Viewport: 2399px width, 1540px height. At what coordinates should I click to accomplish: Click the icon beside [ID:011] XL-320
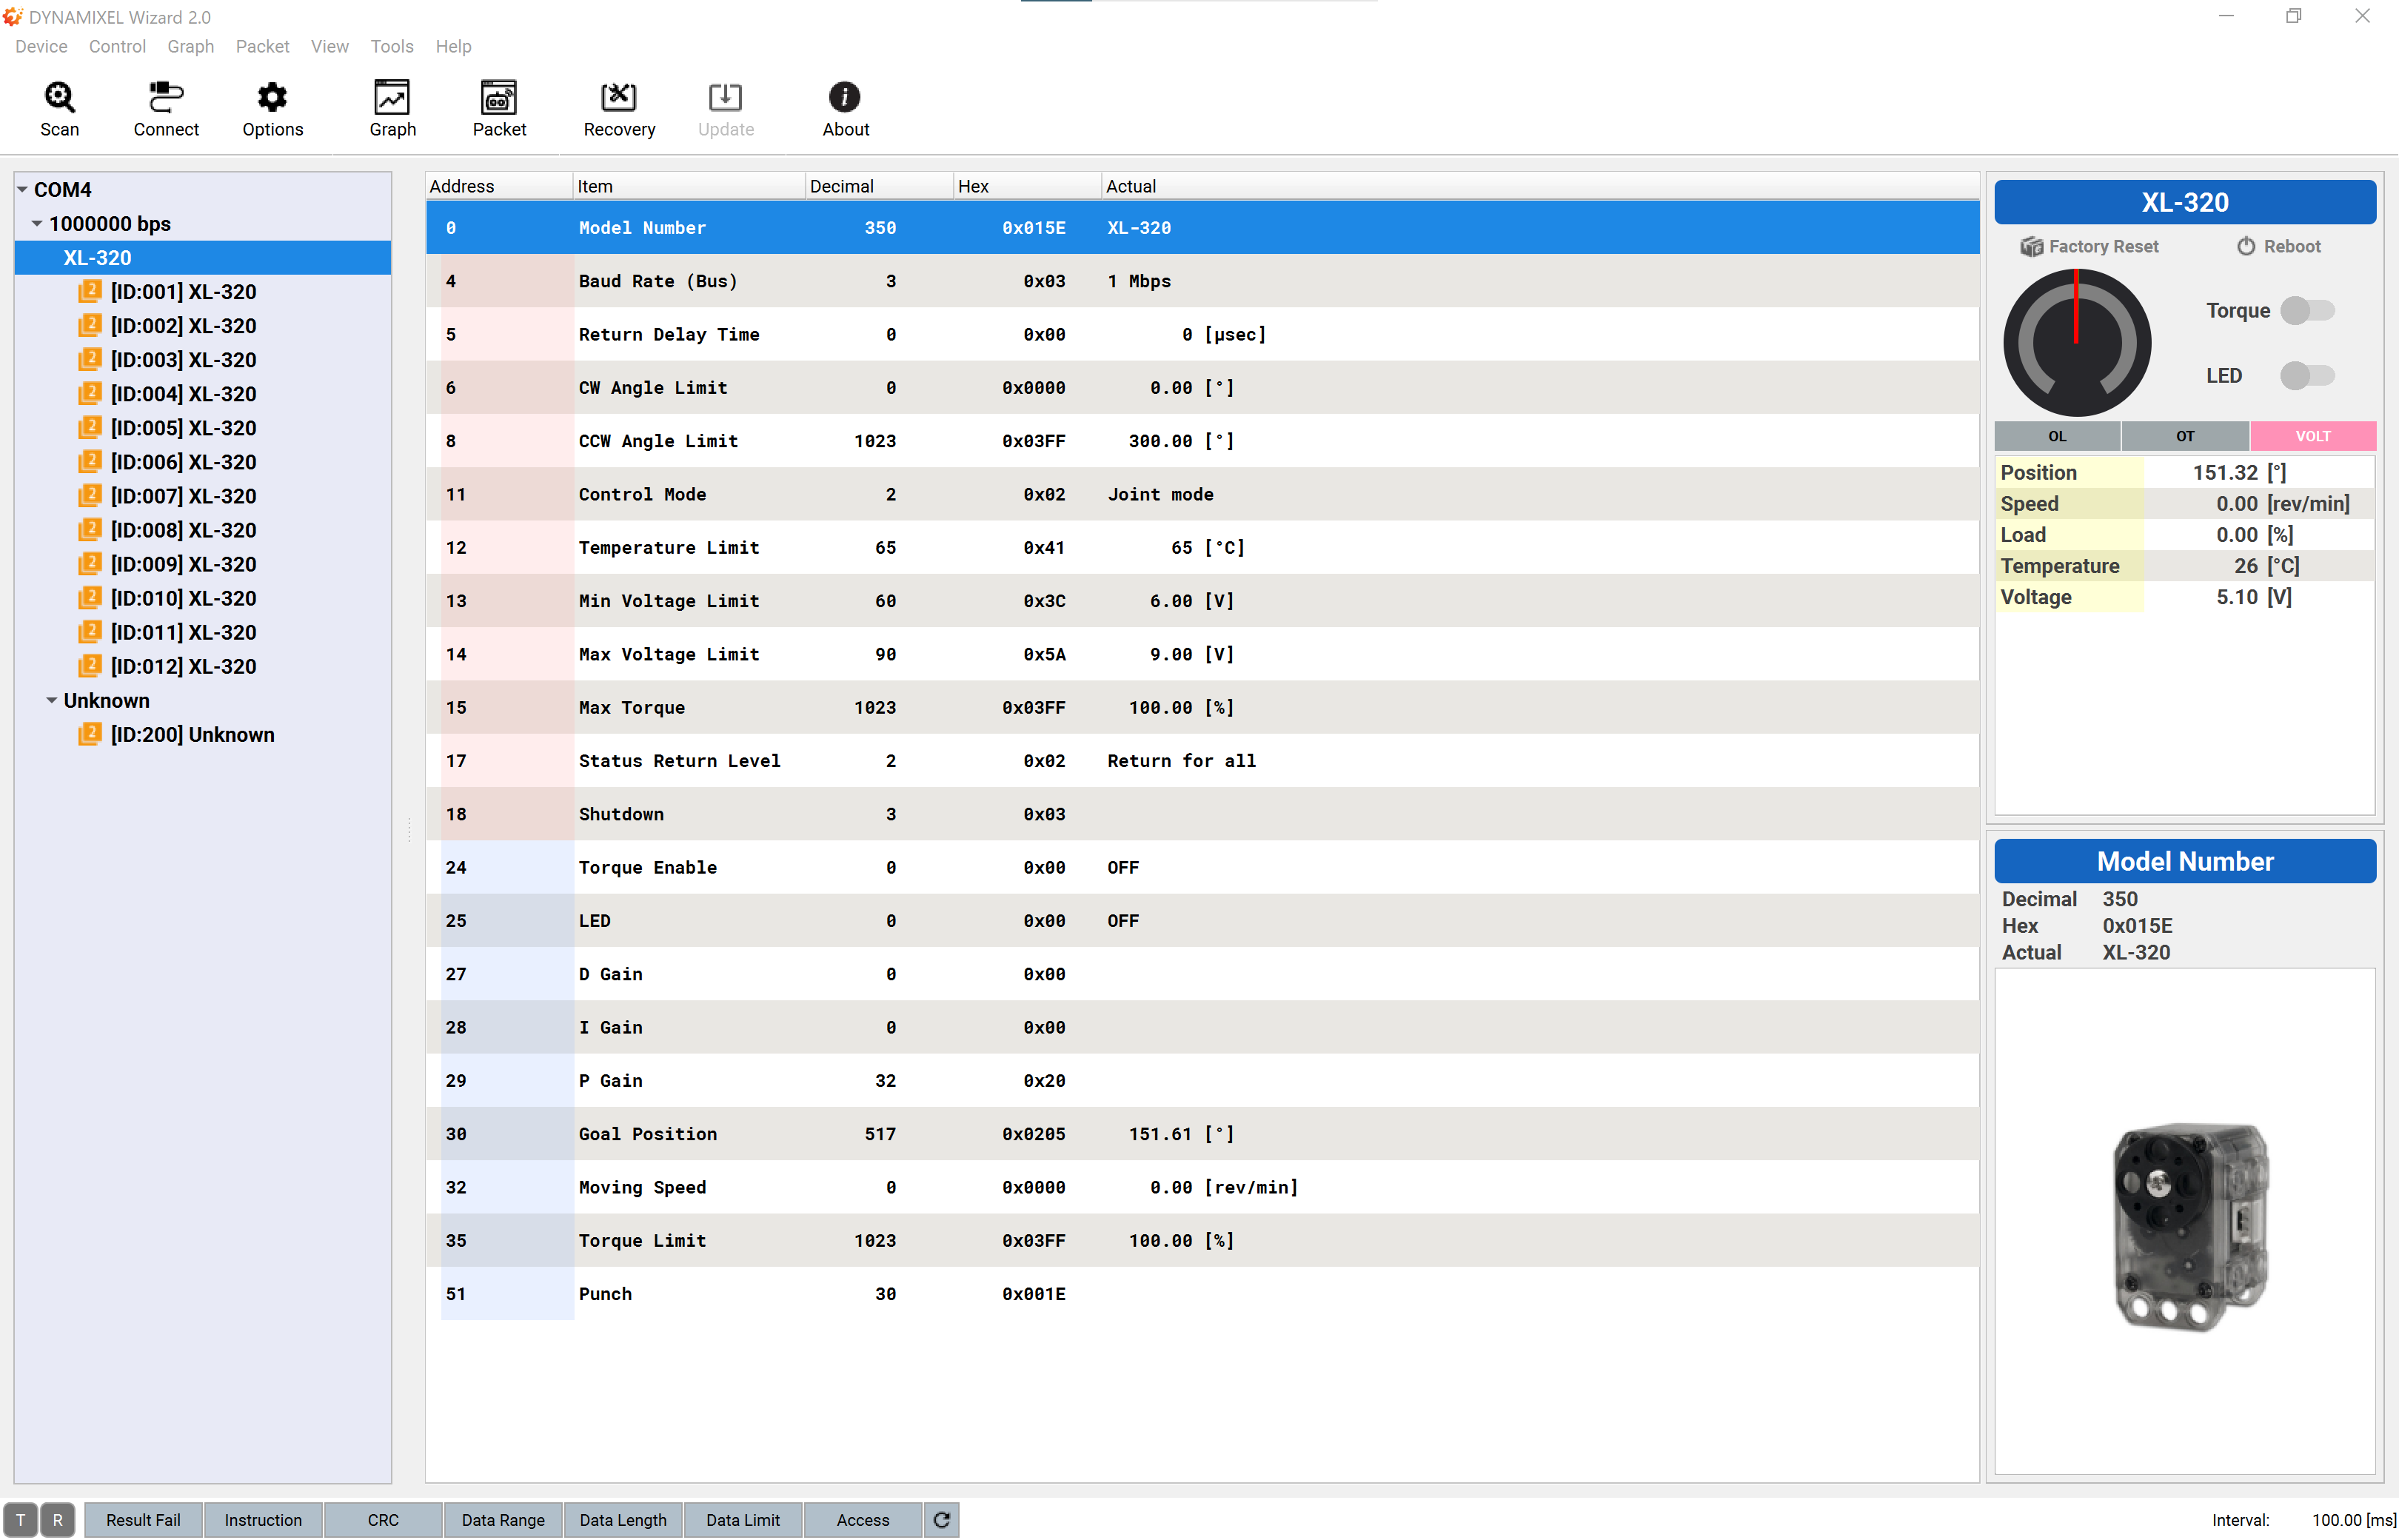point(90,631)
